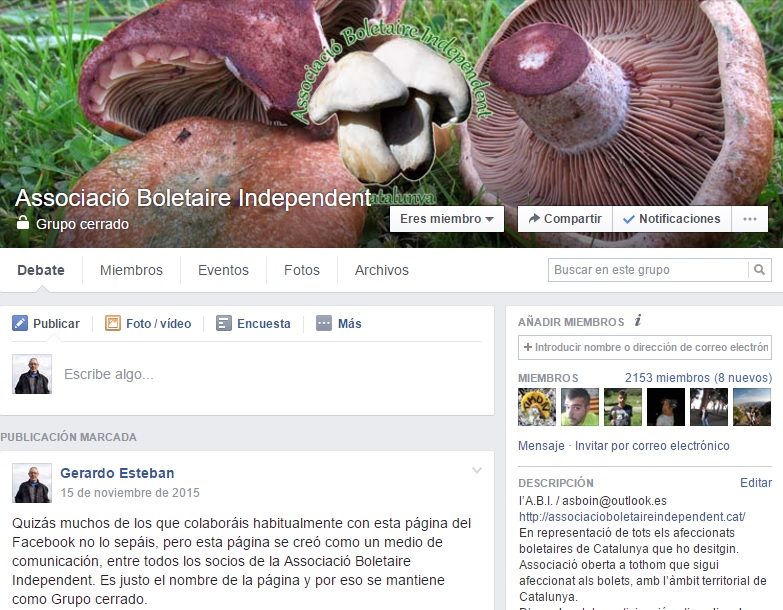
Task: Open the Archivos tab
Action: [382, 270]
